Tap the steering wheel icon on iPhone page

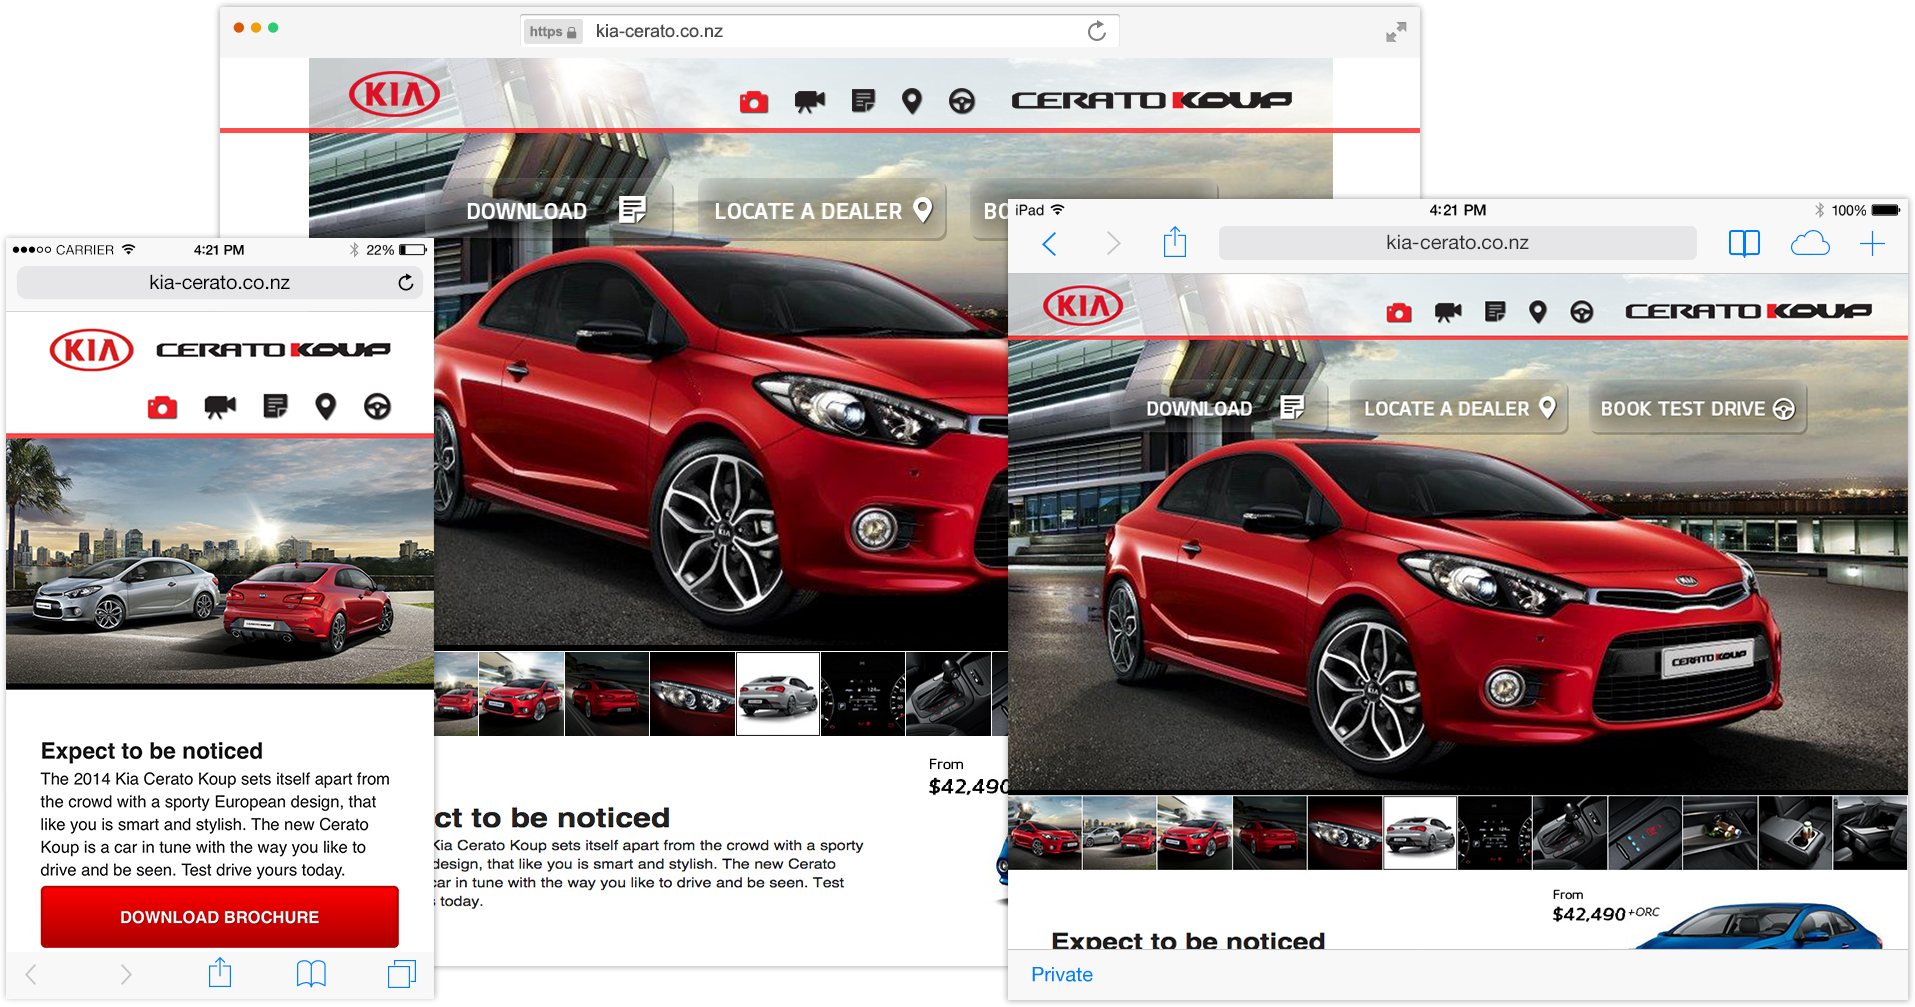(x=377, y=407)
